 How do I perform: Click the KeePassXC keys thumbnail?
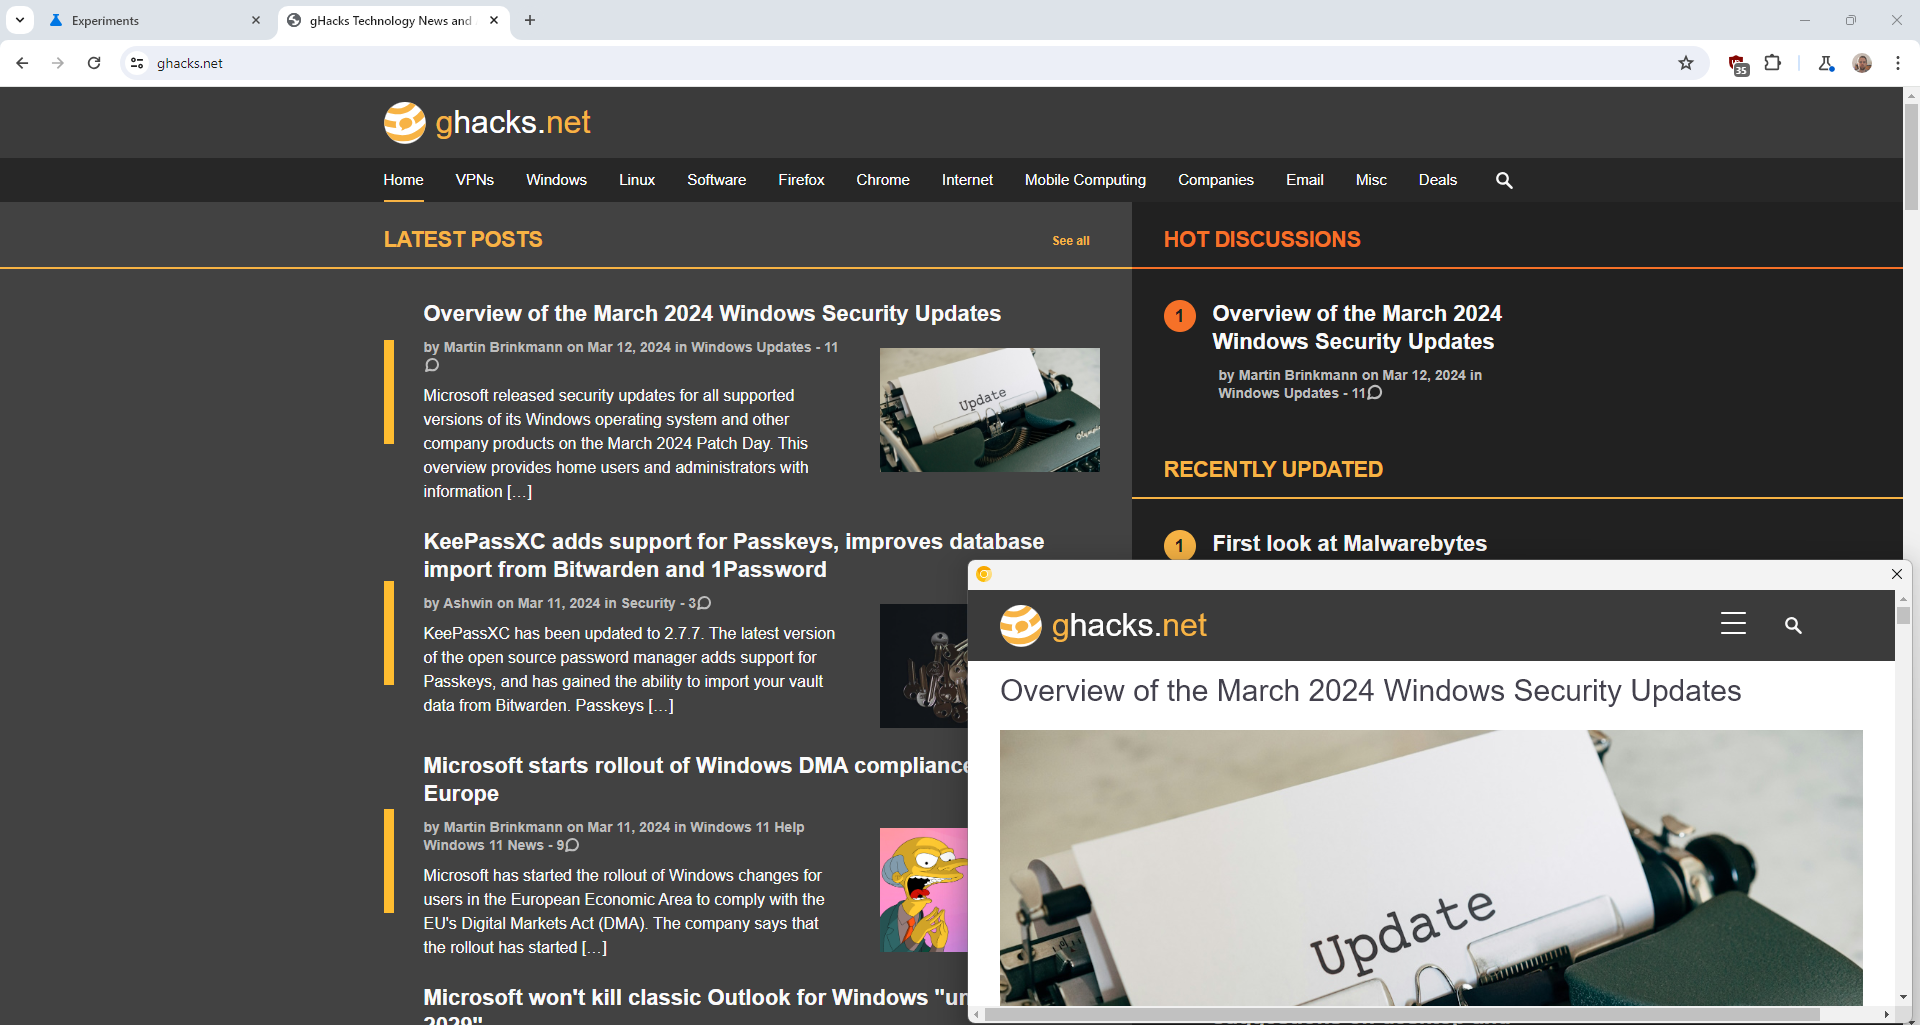pyautogui.click(x=923, y=666)
